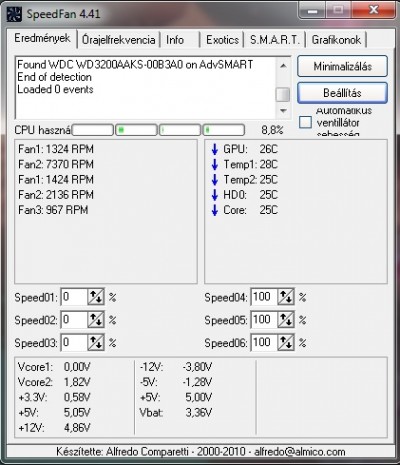Click the 8,8% CPU usage value

point(272,130)
